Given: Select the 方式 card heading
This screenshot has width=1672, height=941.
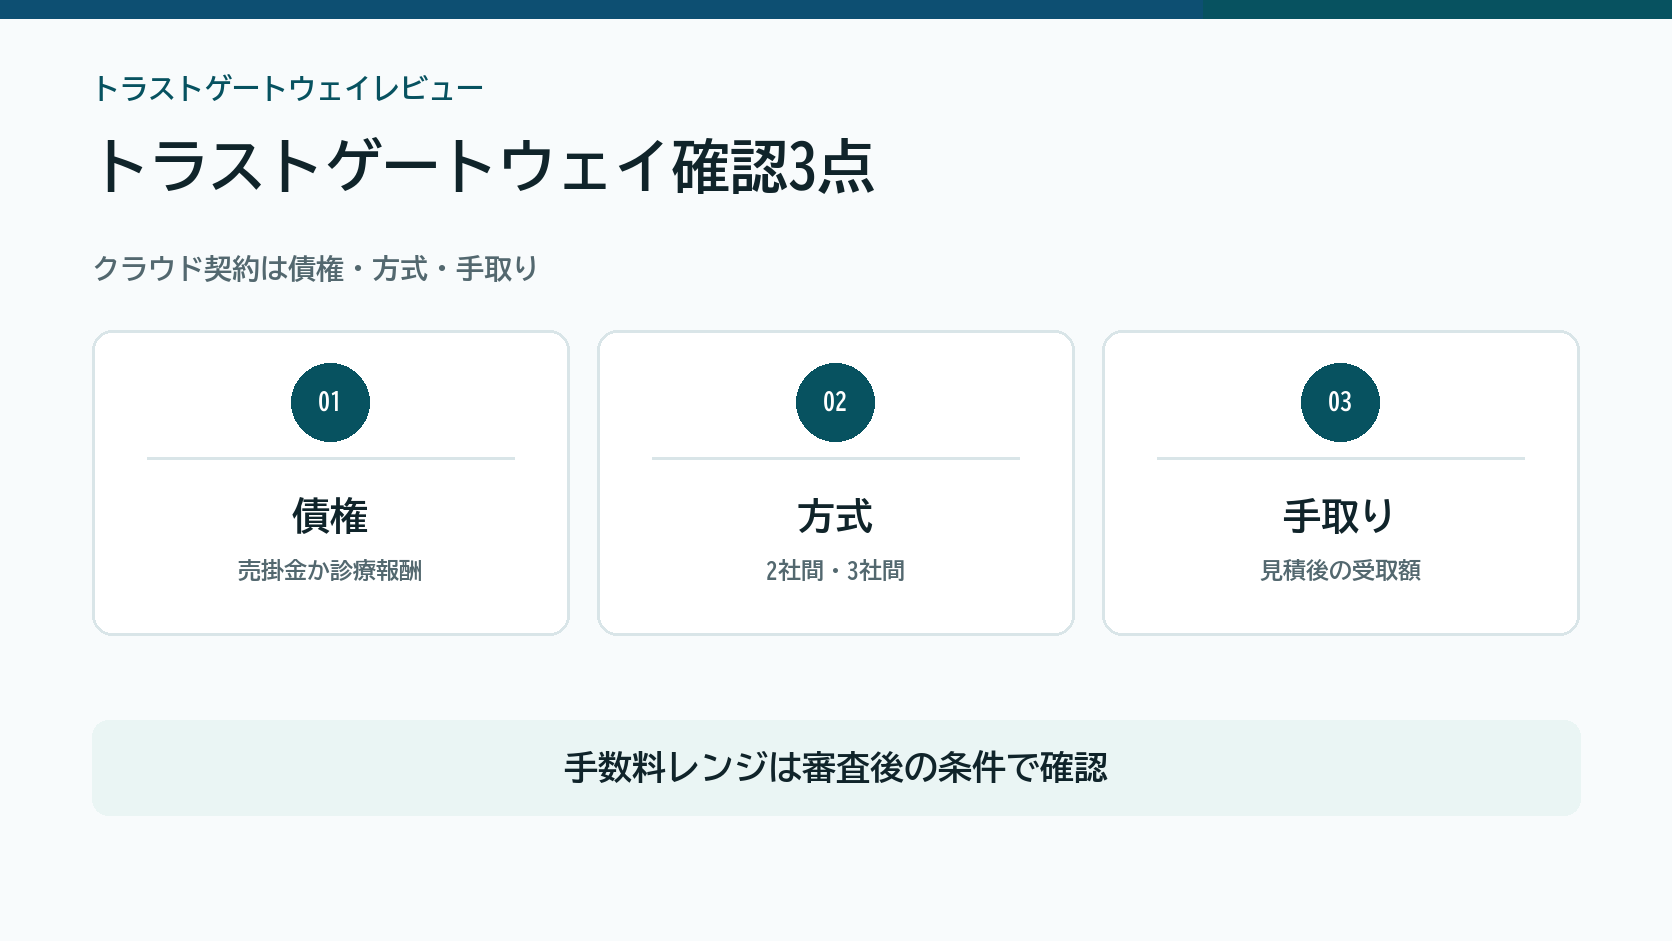Looking at the screenshot, I should (x=835, y=517).
